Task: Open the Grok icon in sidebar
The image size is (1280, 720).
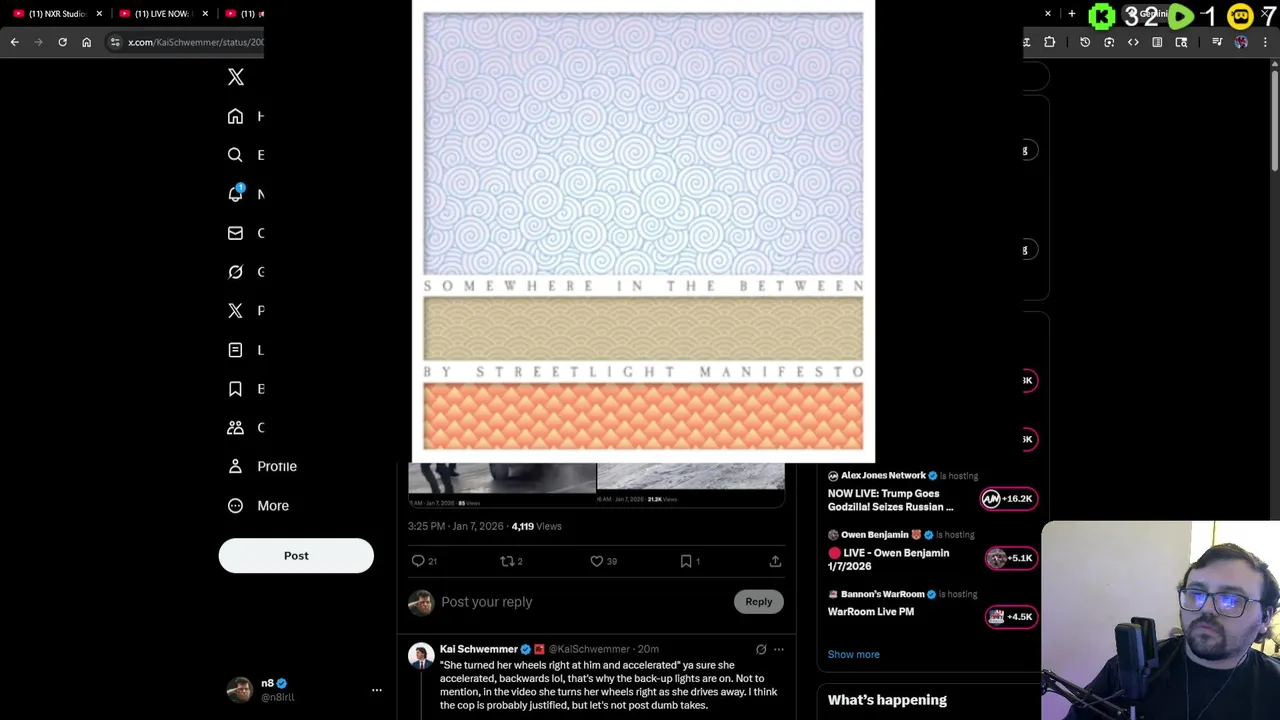Action: (235, 272)
